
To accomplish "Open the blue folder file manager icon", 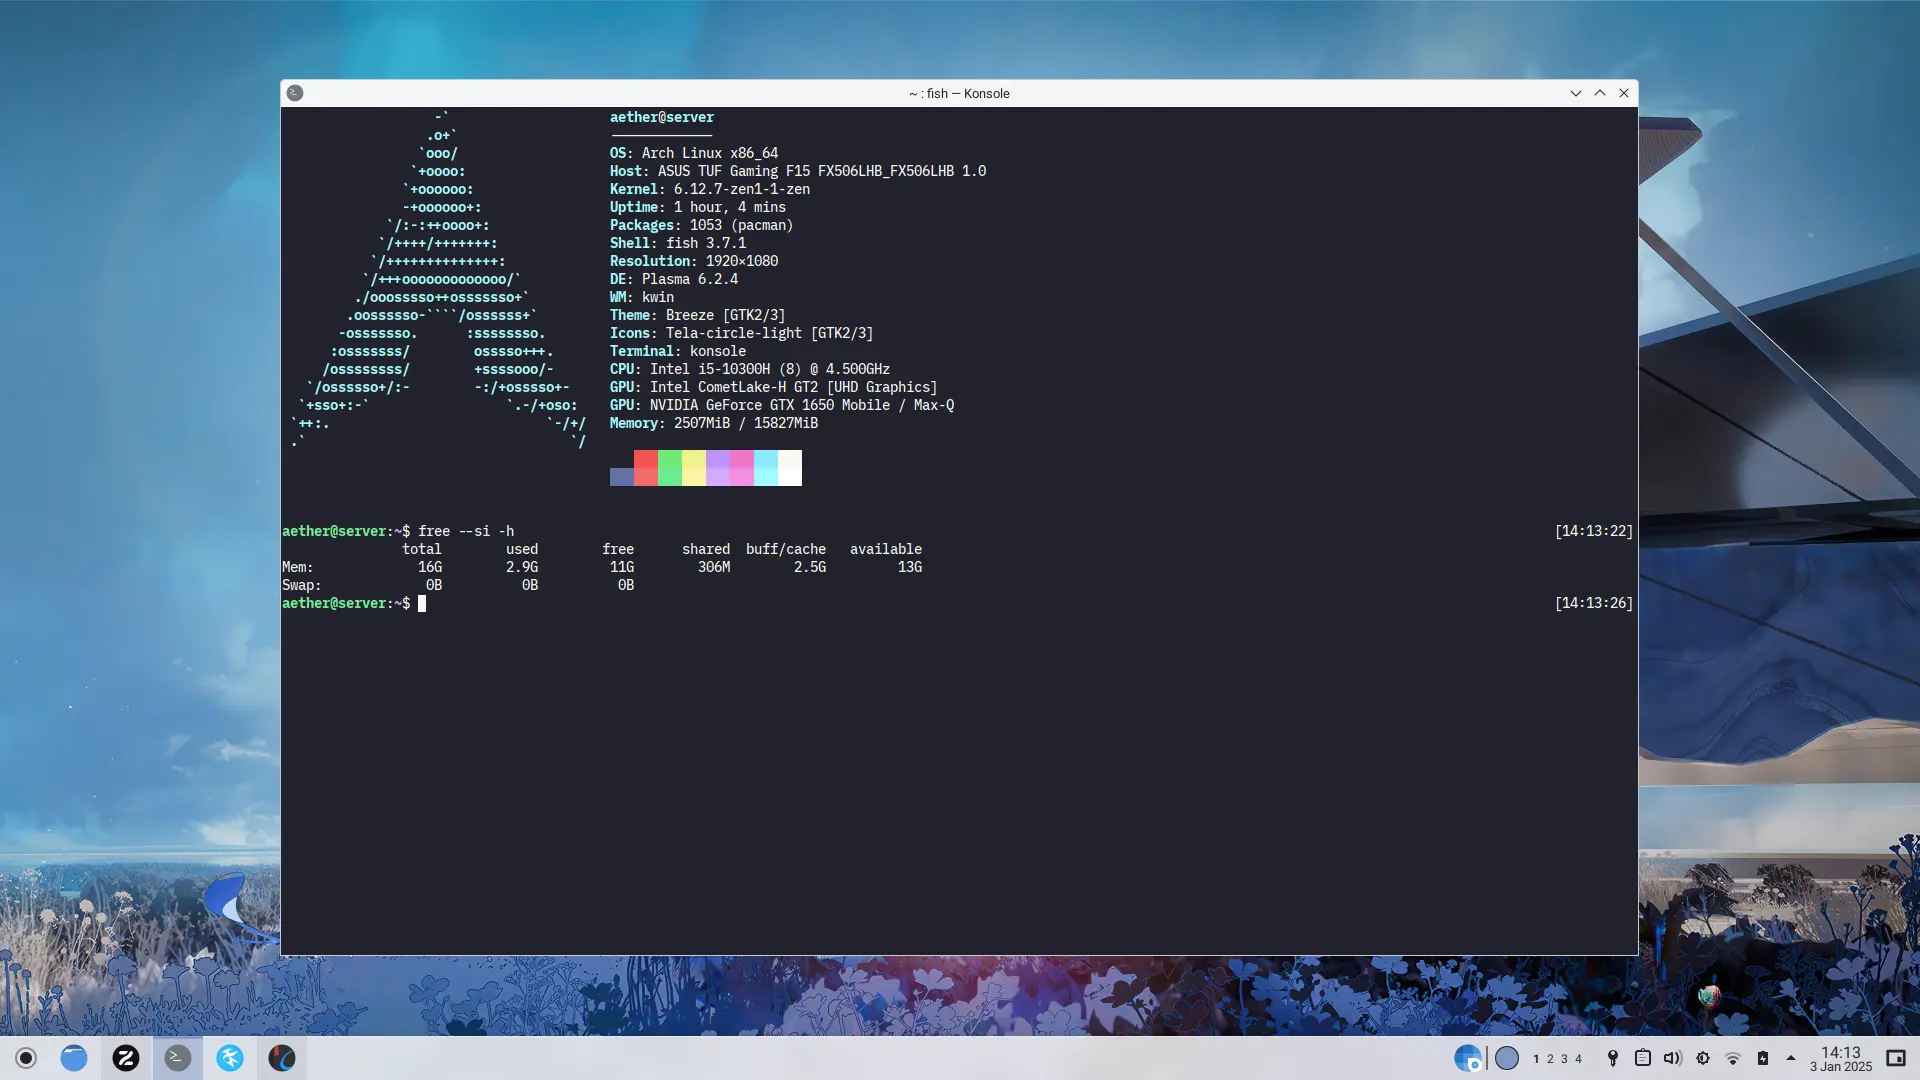I will [74, 1058].
